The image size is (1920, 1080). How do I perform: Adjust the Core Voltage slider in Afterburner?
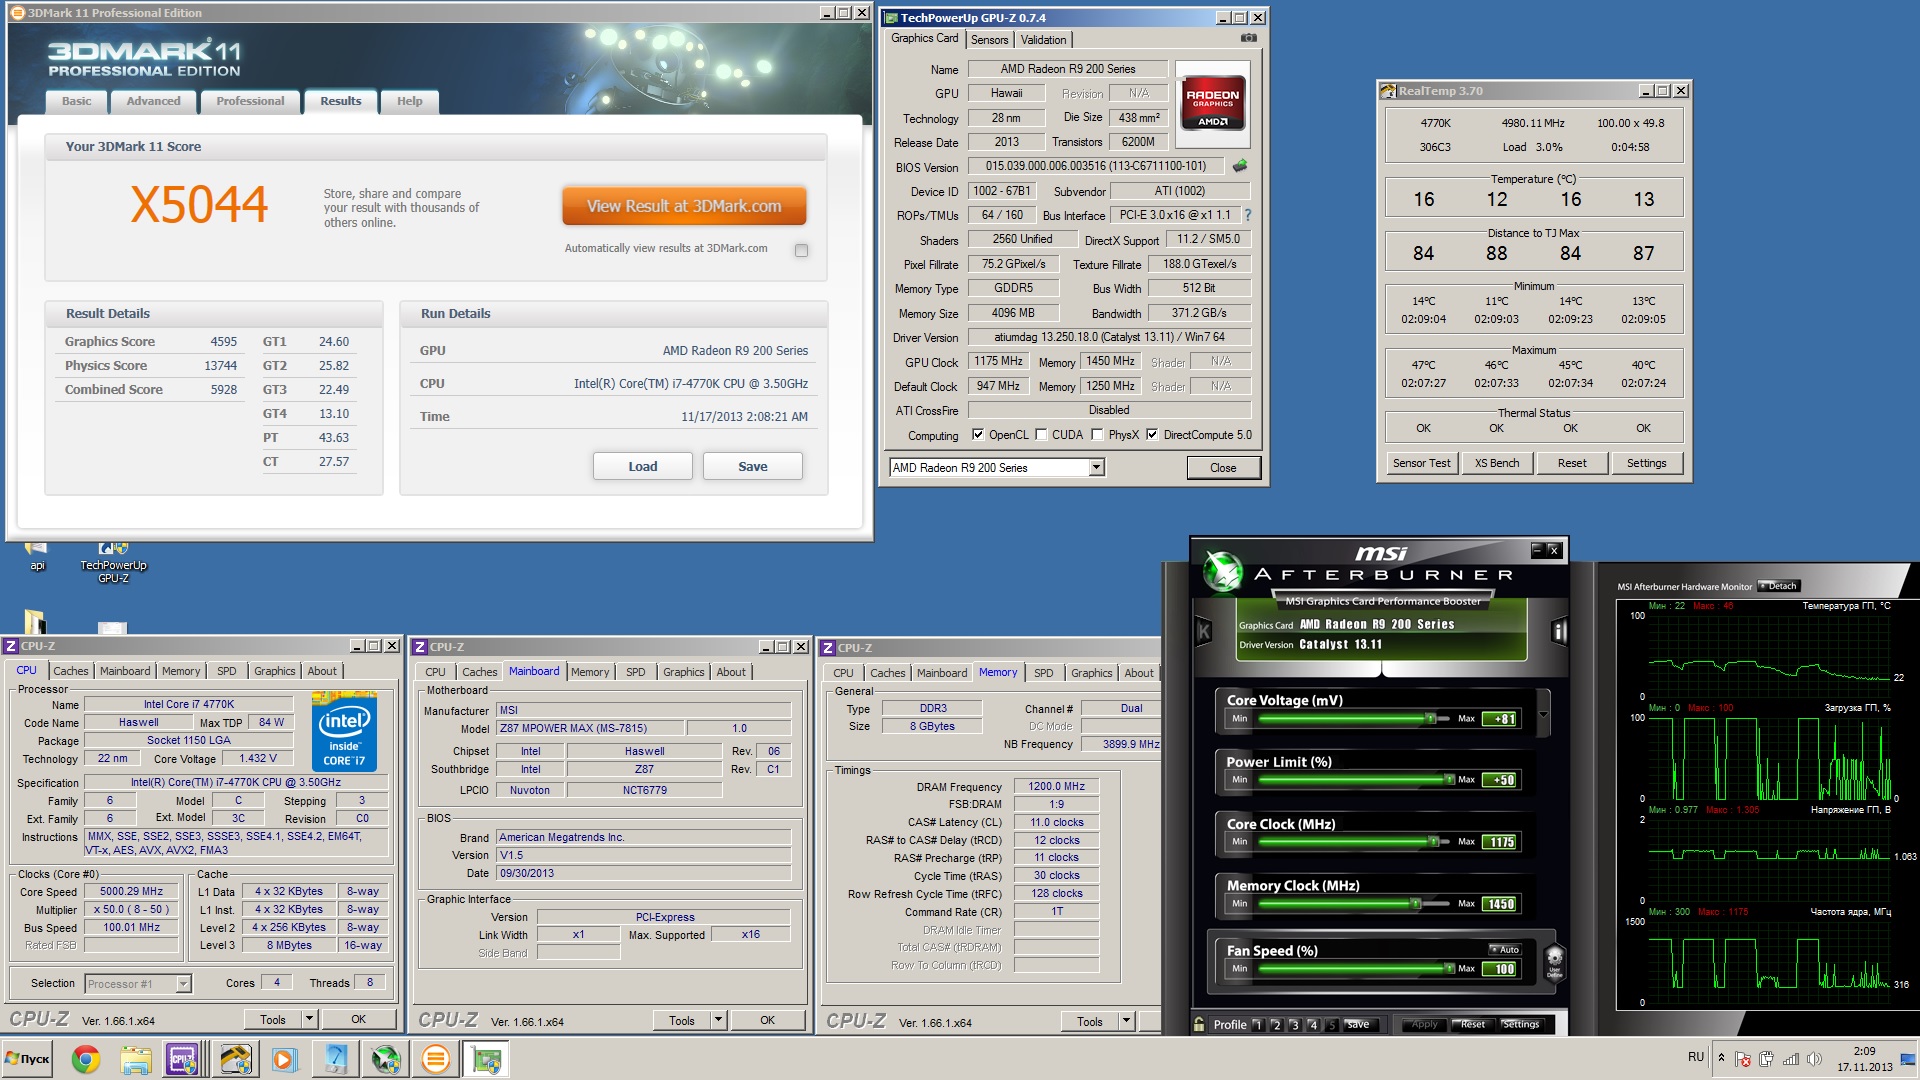tap(1352, 718)
